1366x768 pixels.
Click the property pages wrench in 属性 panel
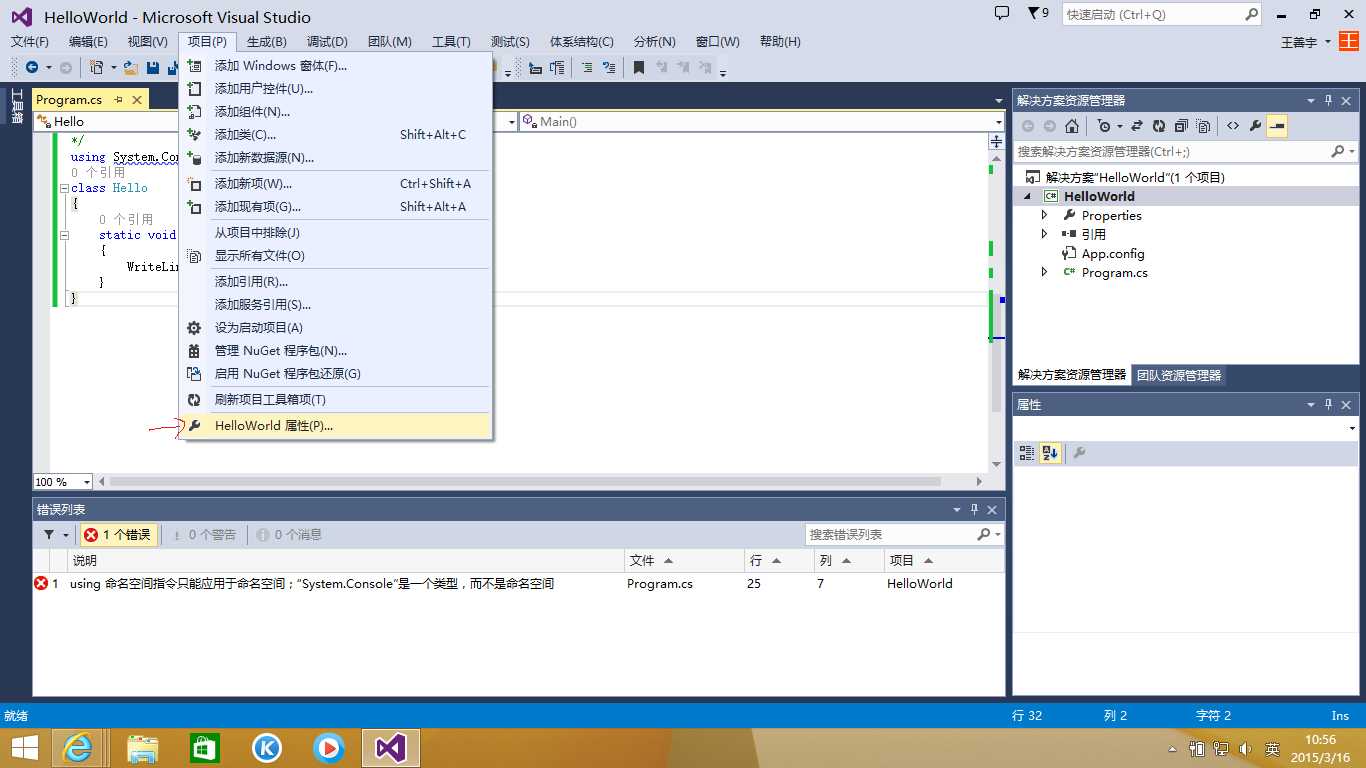click(1079, 453)
